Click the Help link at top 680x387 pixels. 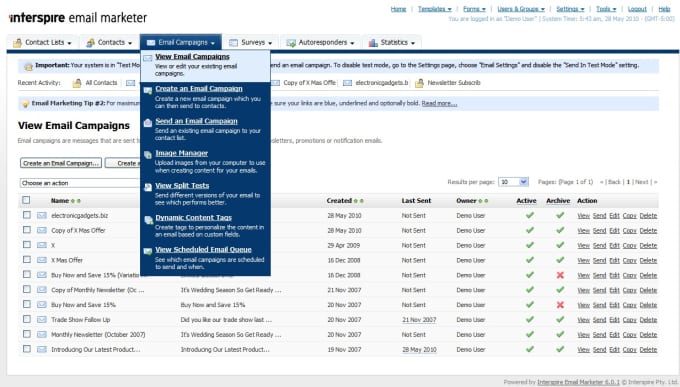(664, 9)
